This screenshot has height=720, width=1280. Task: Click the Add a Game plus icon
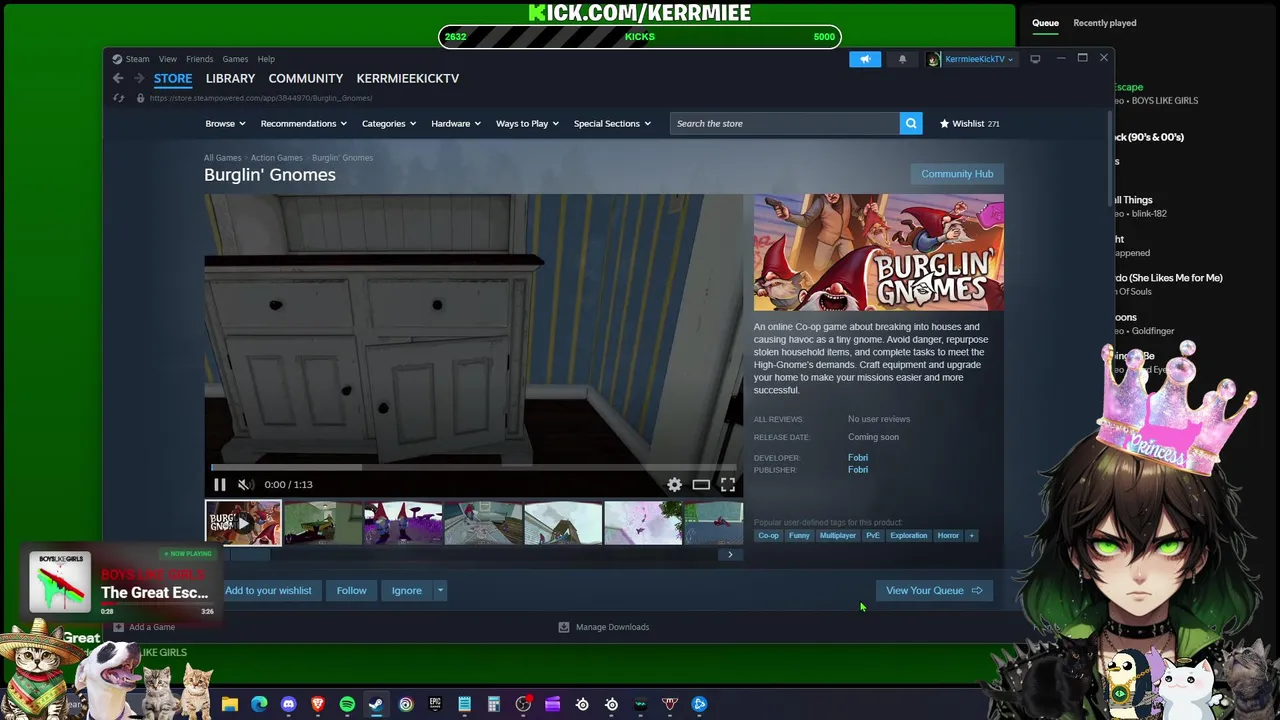pos(118,627)
